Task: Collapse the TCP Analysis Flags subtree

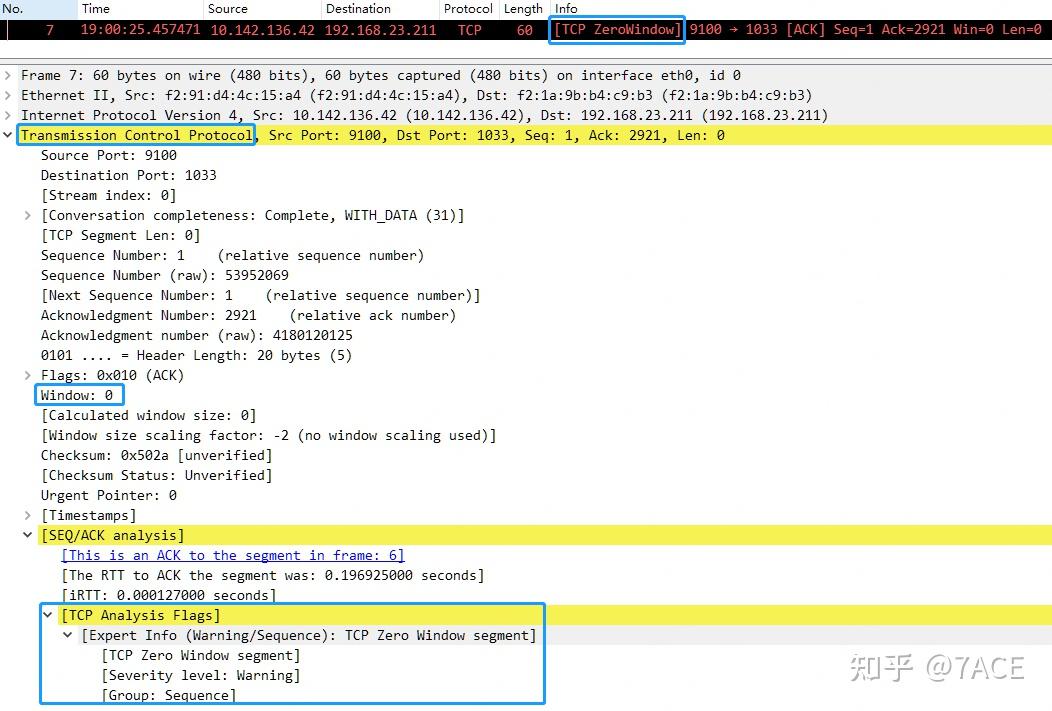Action: pos(47,615)
